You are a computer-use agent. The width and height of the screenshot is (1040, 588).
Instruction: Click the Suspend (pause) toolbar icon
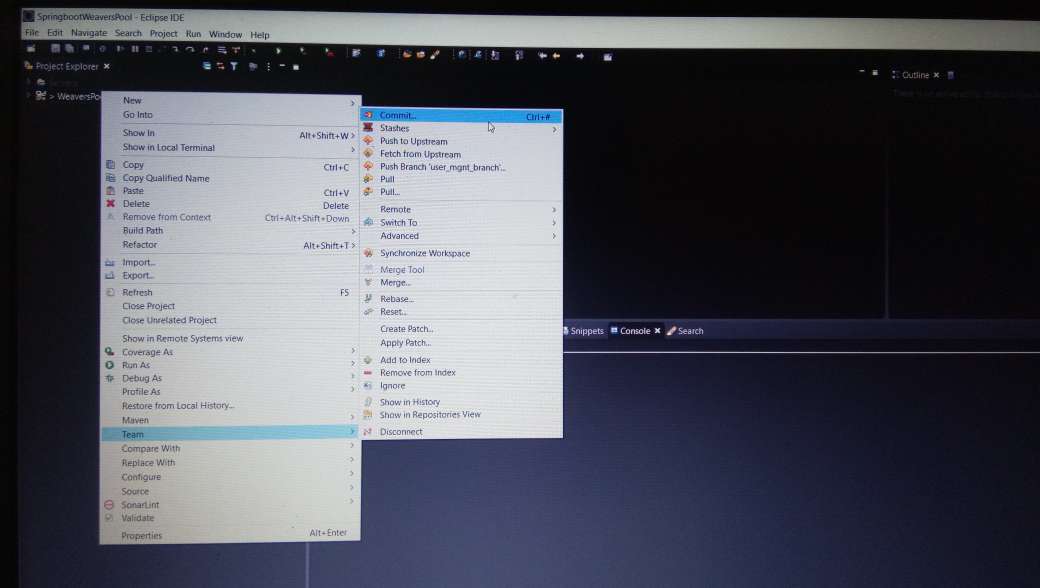click(x=135, y=49)
